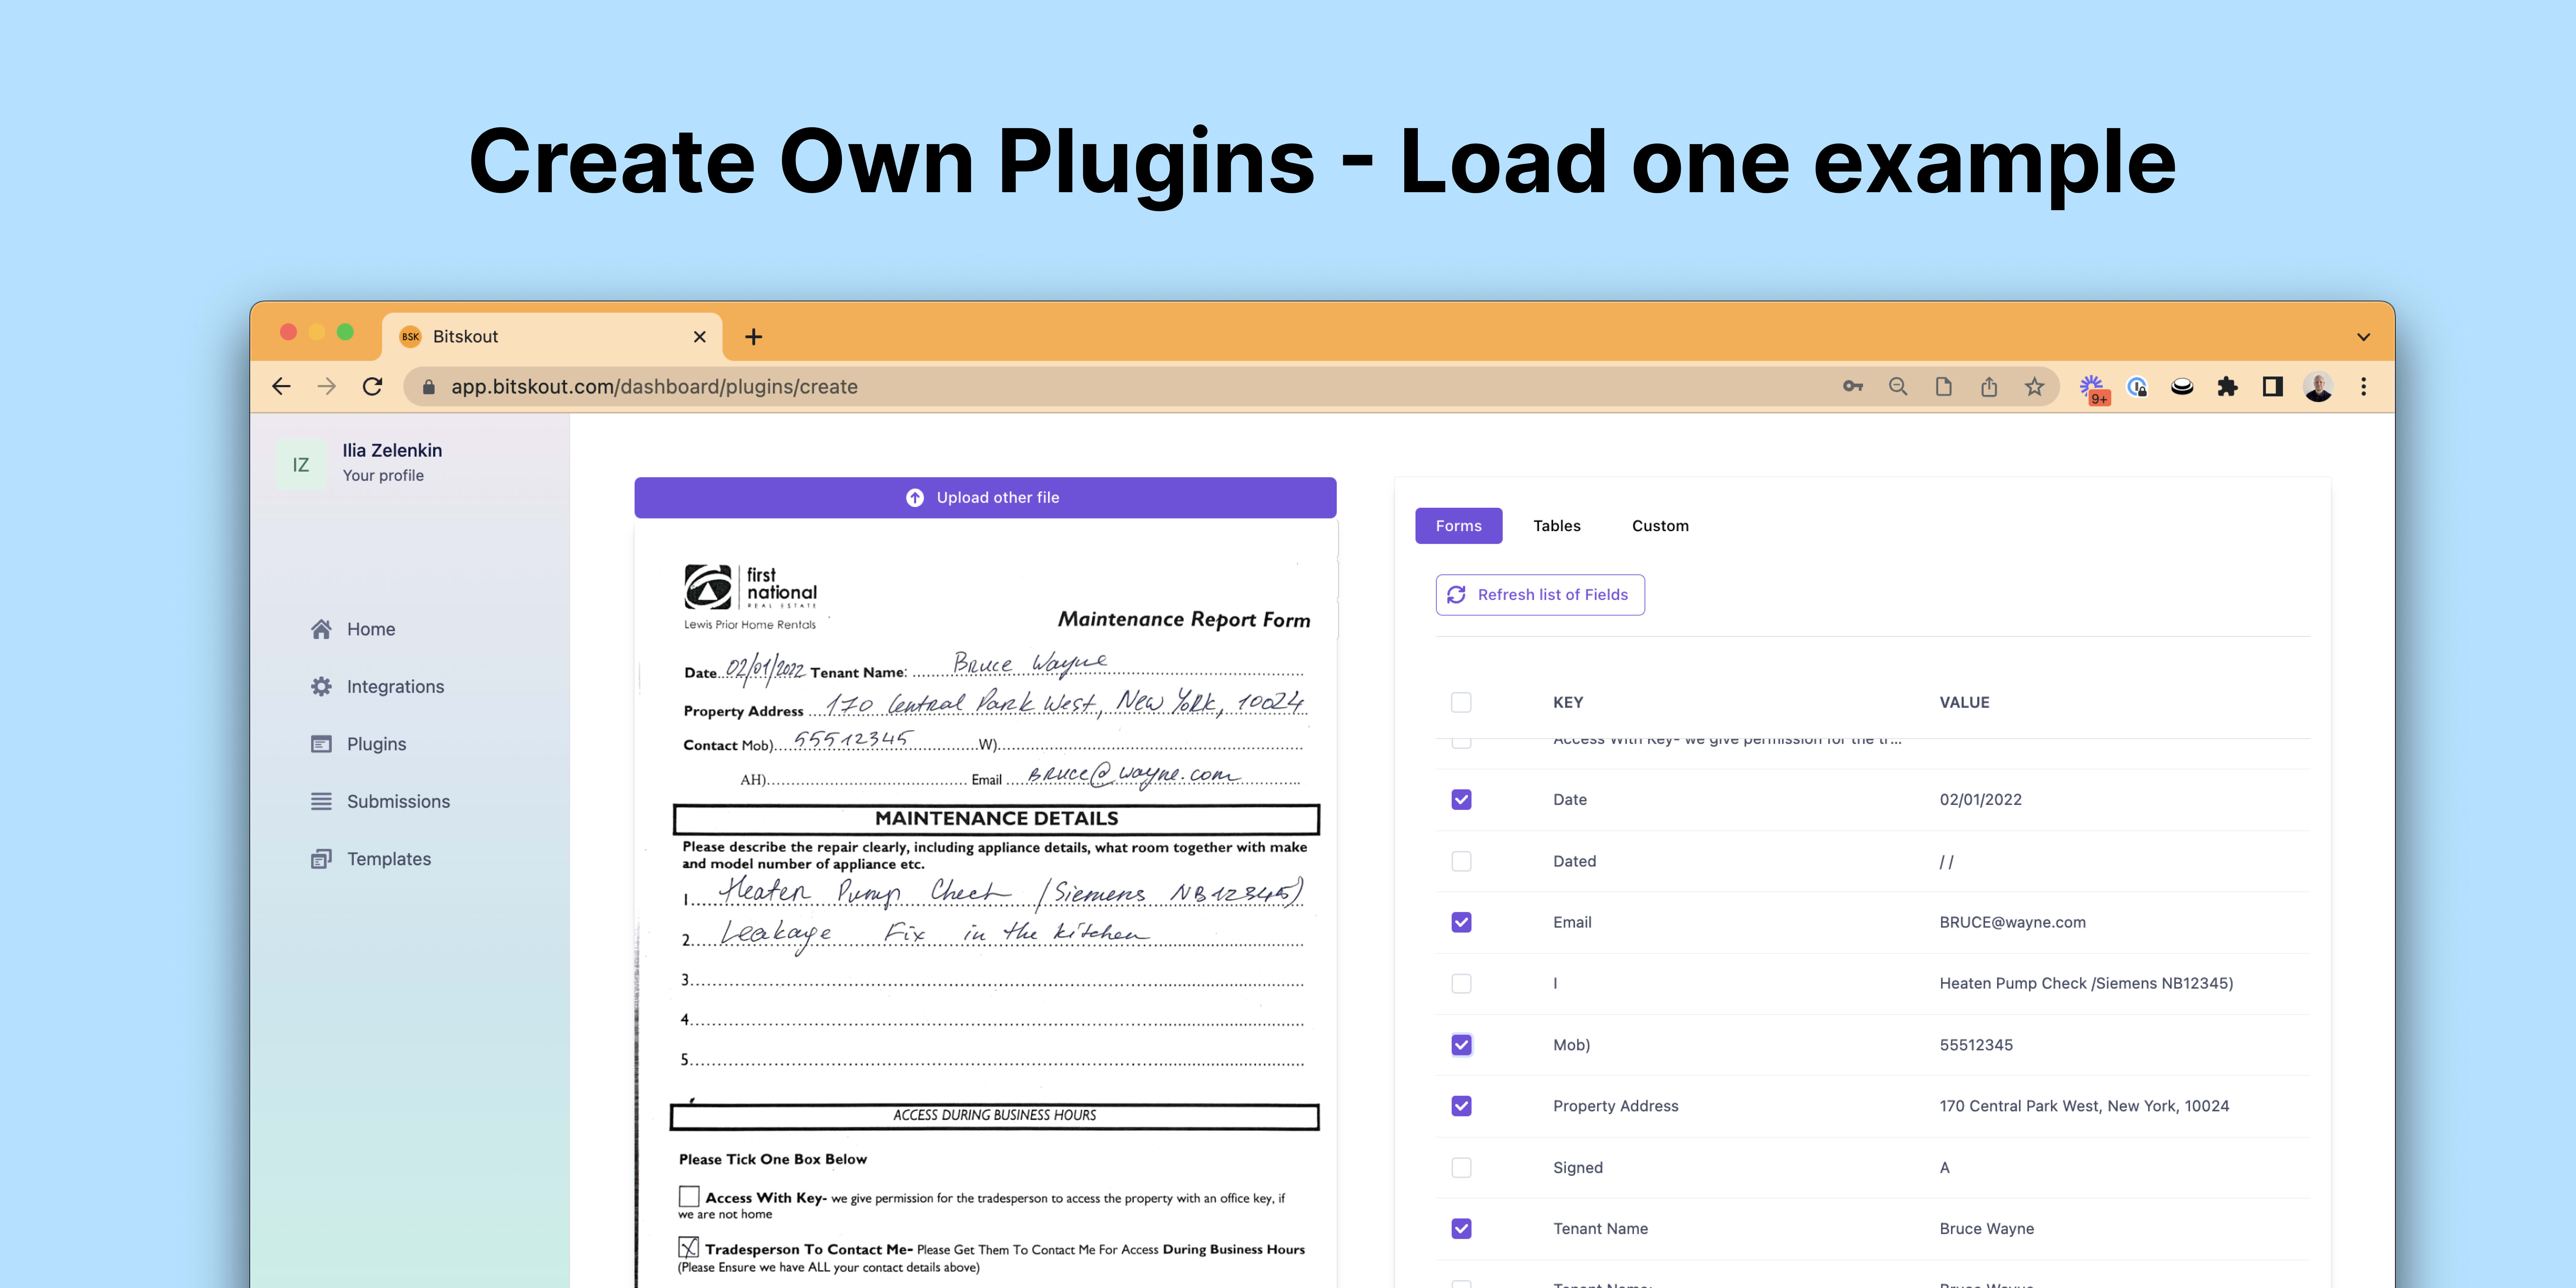This screenshot has height=1288, width=2576.
Task: Switch to the Tables tab
Action: (x=1557, y=526)
